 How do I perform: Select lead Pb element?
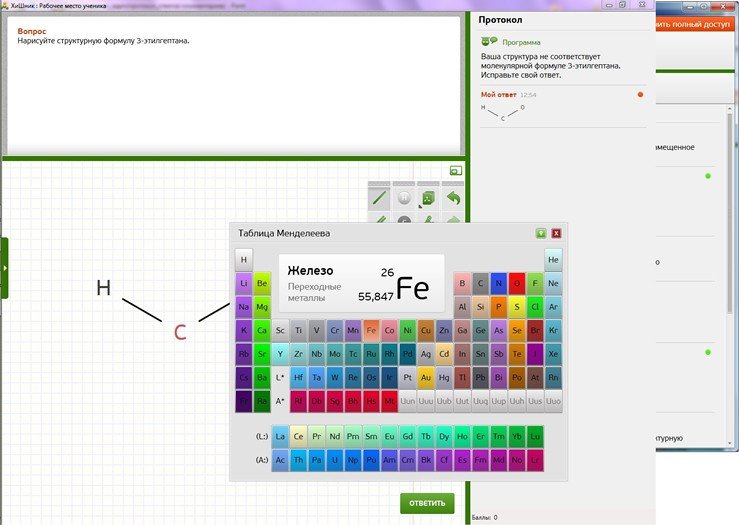coord(480,377)
